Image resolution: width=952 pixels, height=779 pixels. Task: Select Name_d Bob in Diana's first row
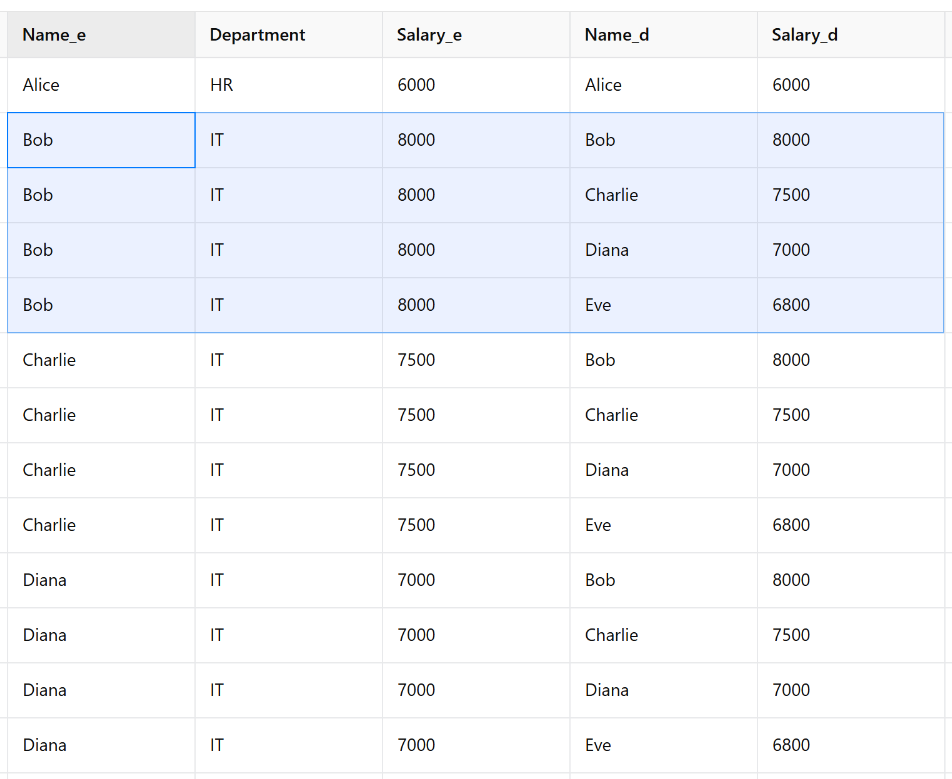tap(664, 580)
